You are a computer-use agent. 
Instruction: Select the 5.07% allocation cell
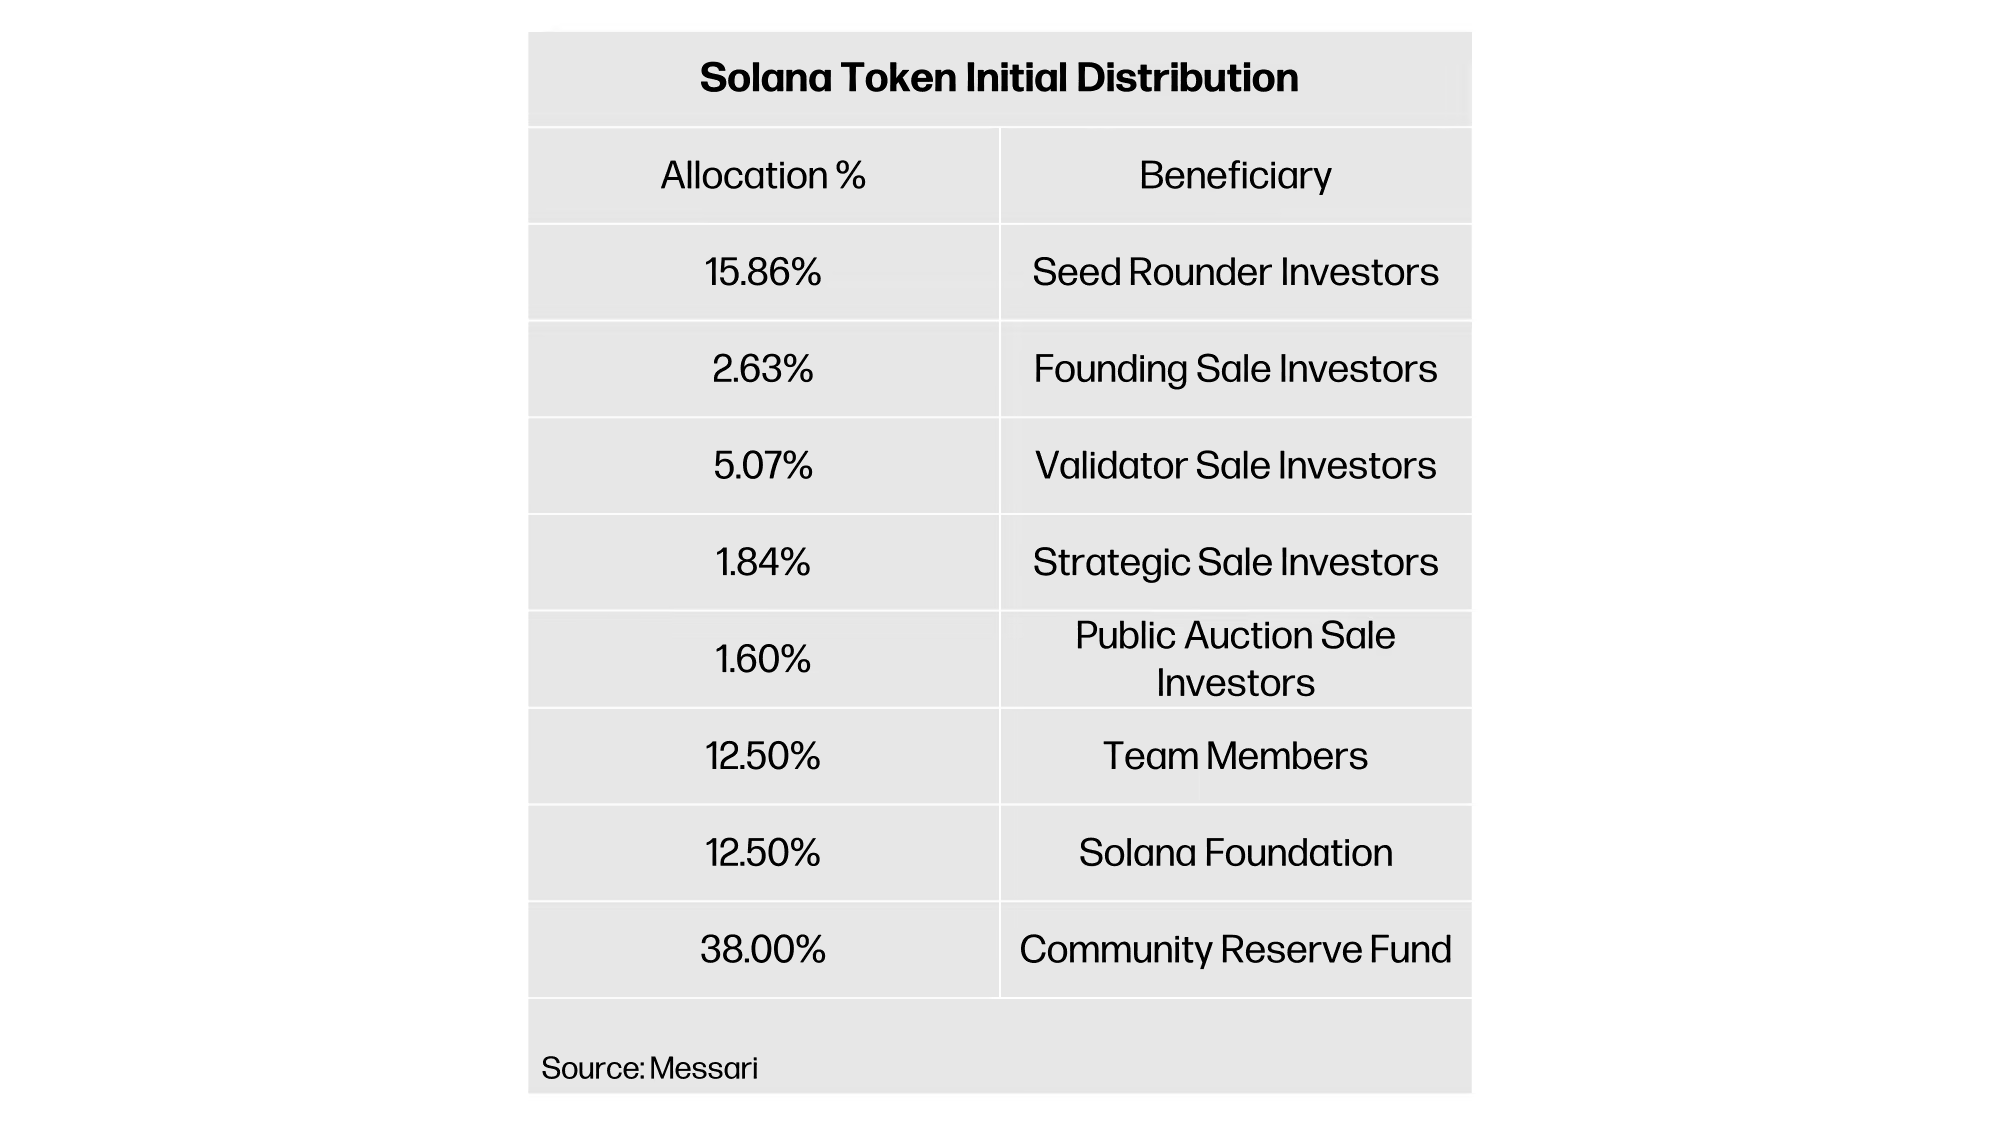[763, 466]
